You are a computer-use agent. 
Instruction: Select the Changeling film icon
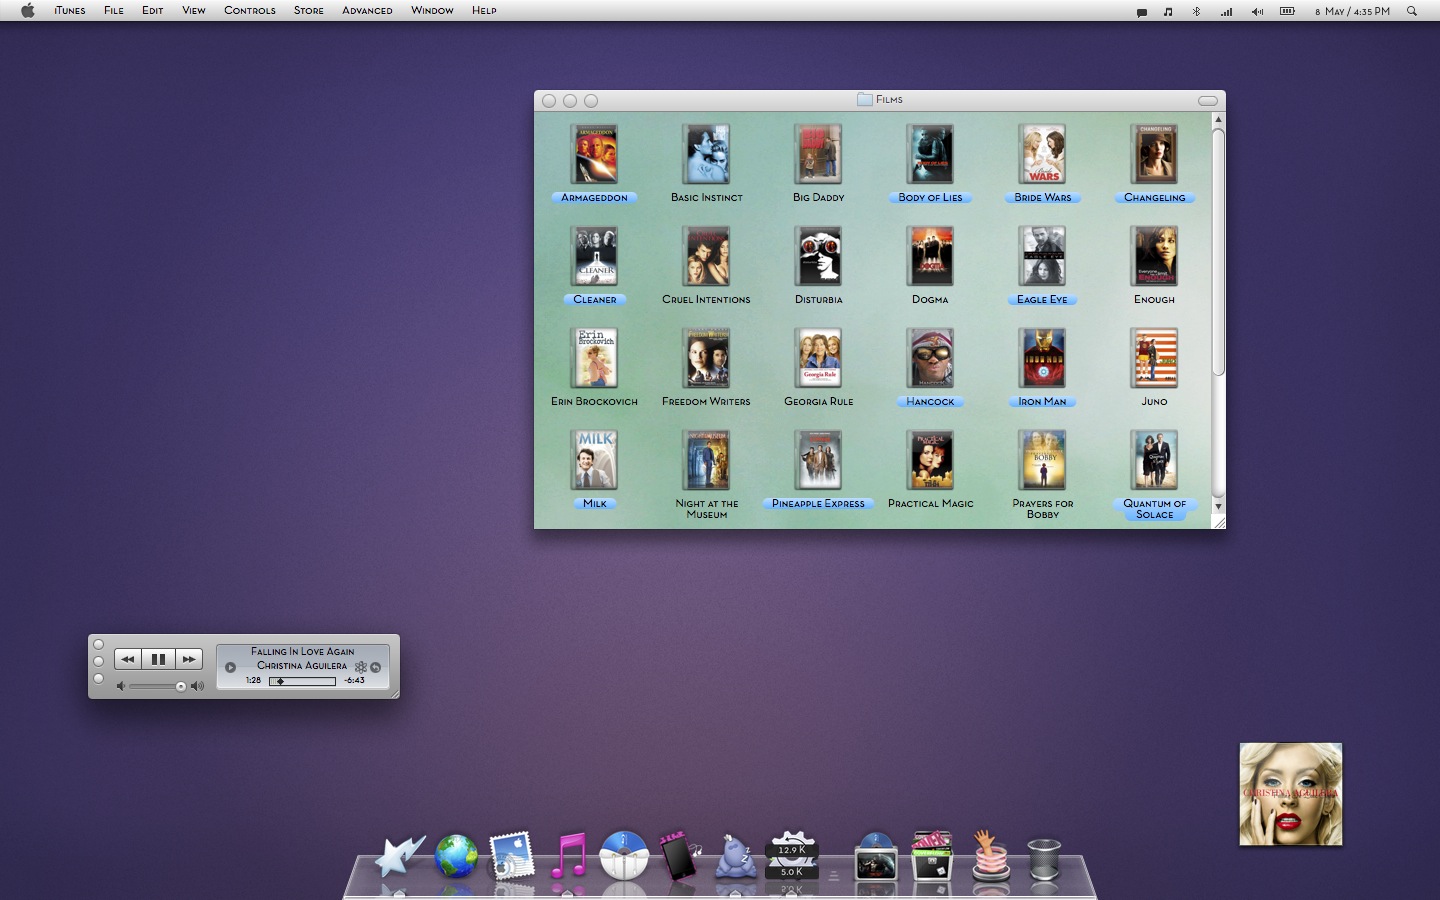[x=1155, y=154]
